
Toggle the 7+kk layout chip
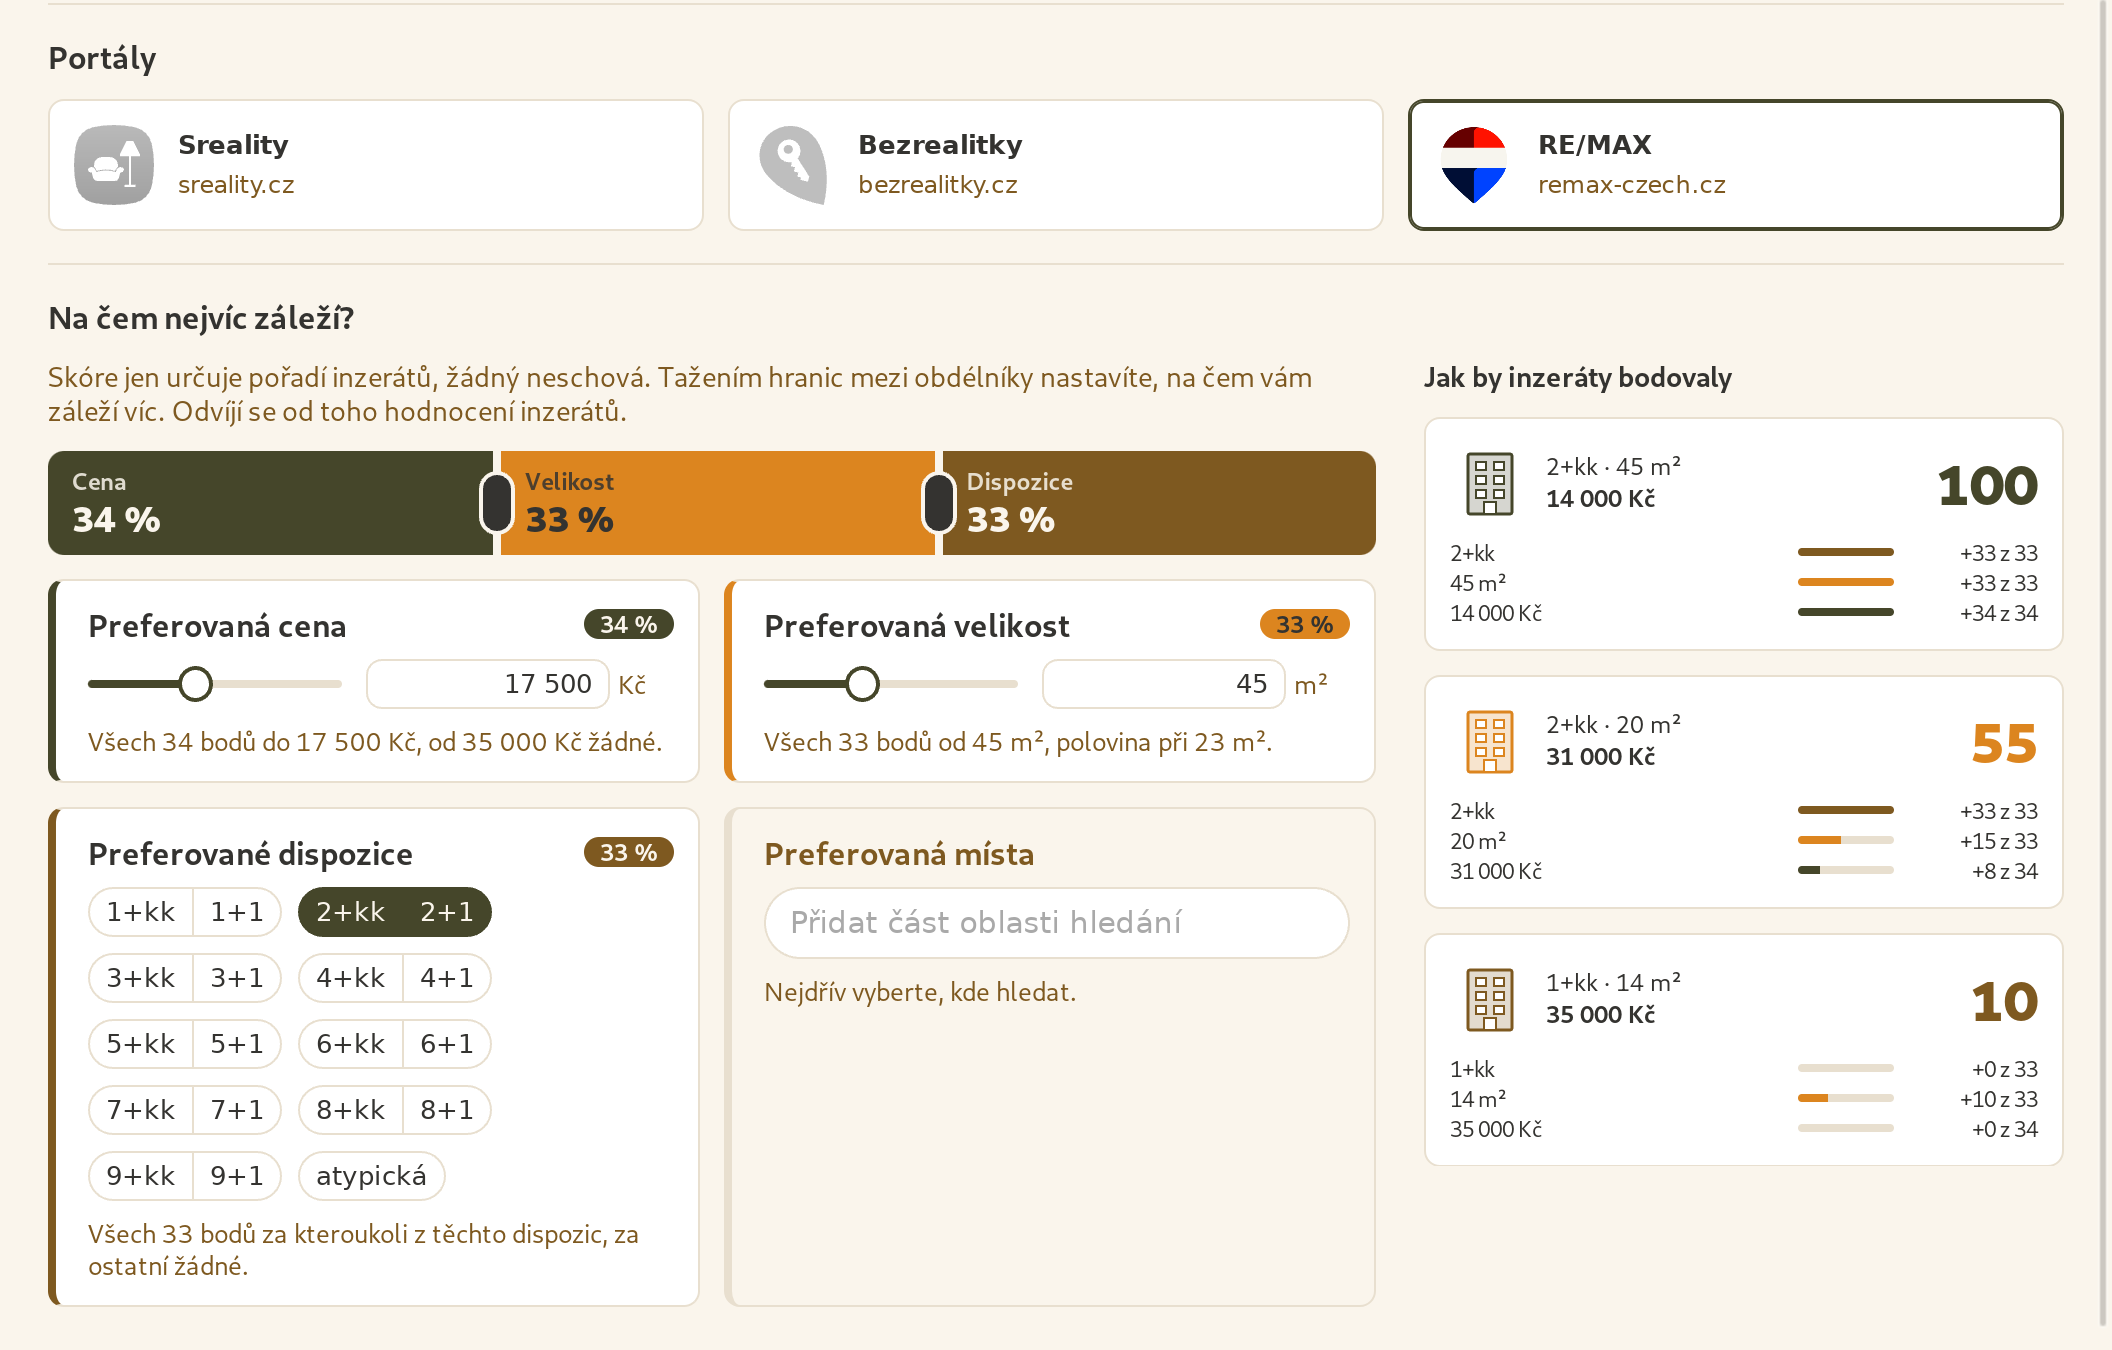(141, 1110)
